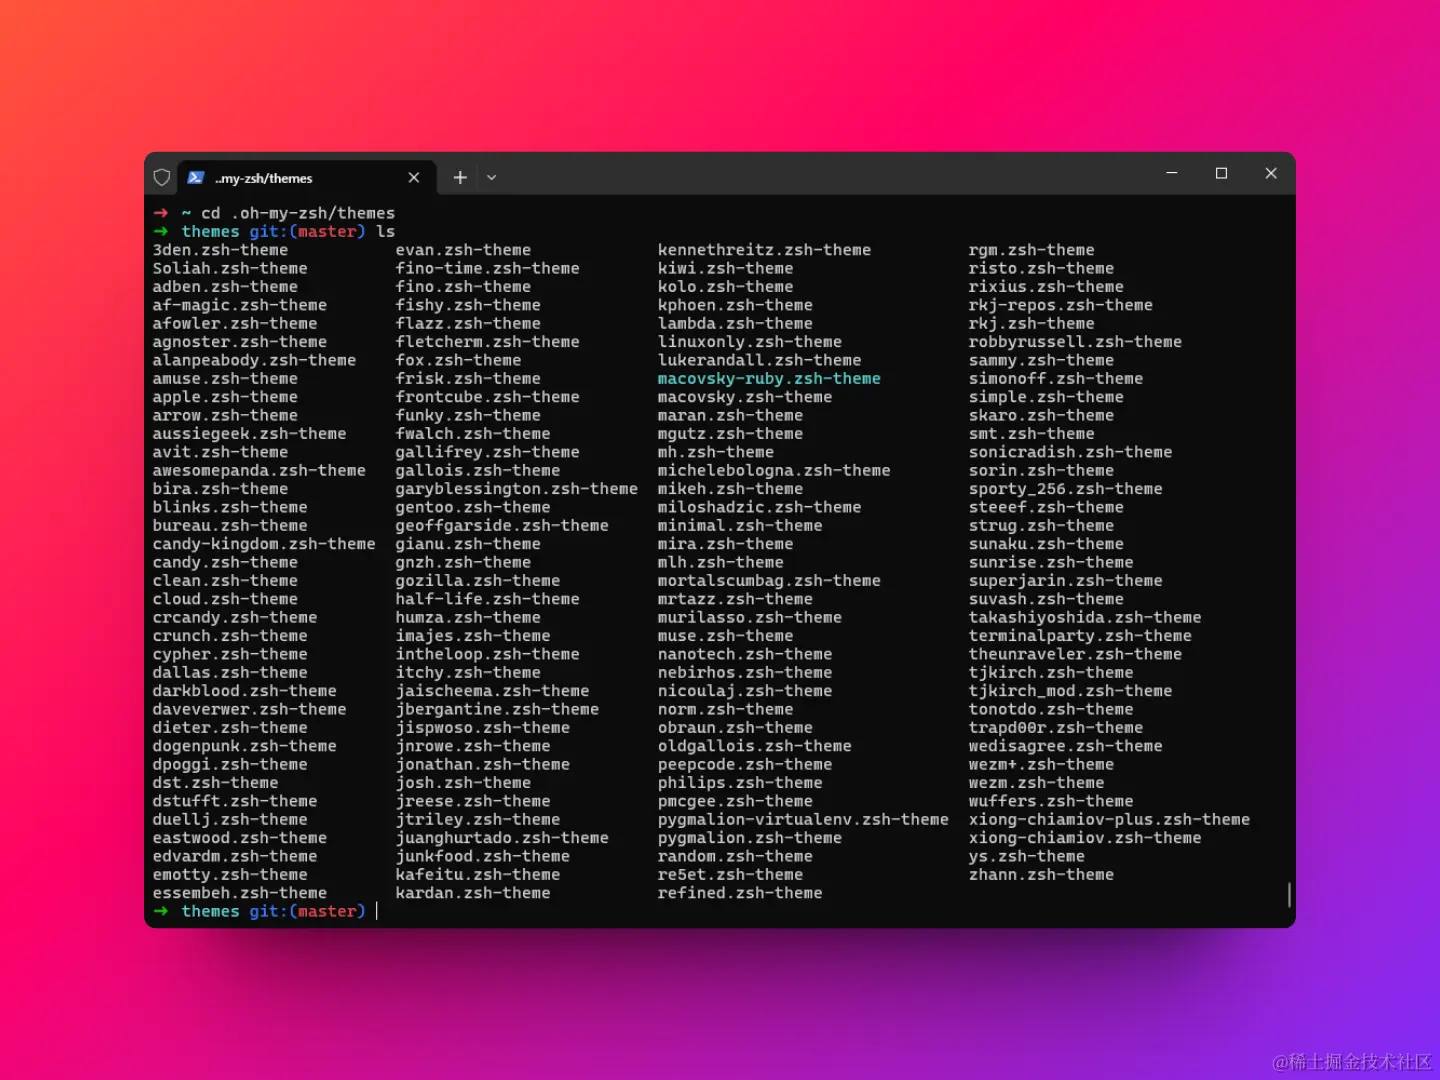This screenshot has height=1080, width=1440.
Task: Select the 'kardan.zsh-theme' entry
Action: [473, 893]
